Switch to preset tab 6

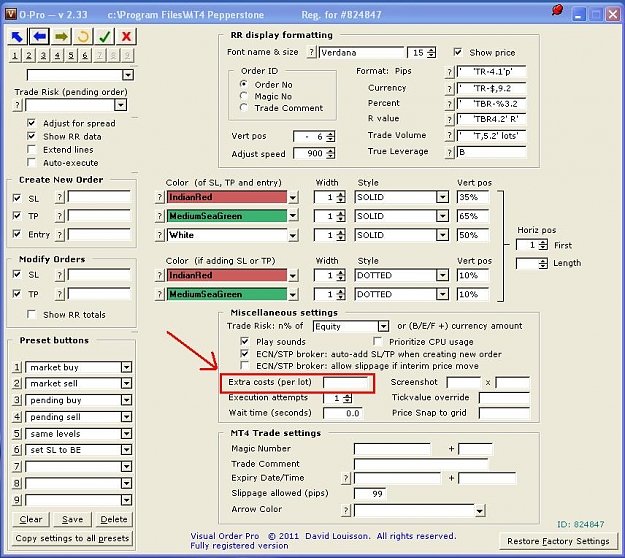click(85, 55)
